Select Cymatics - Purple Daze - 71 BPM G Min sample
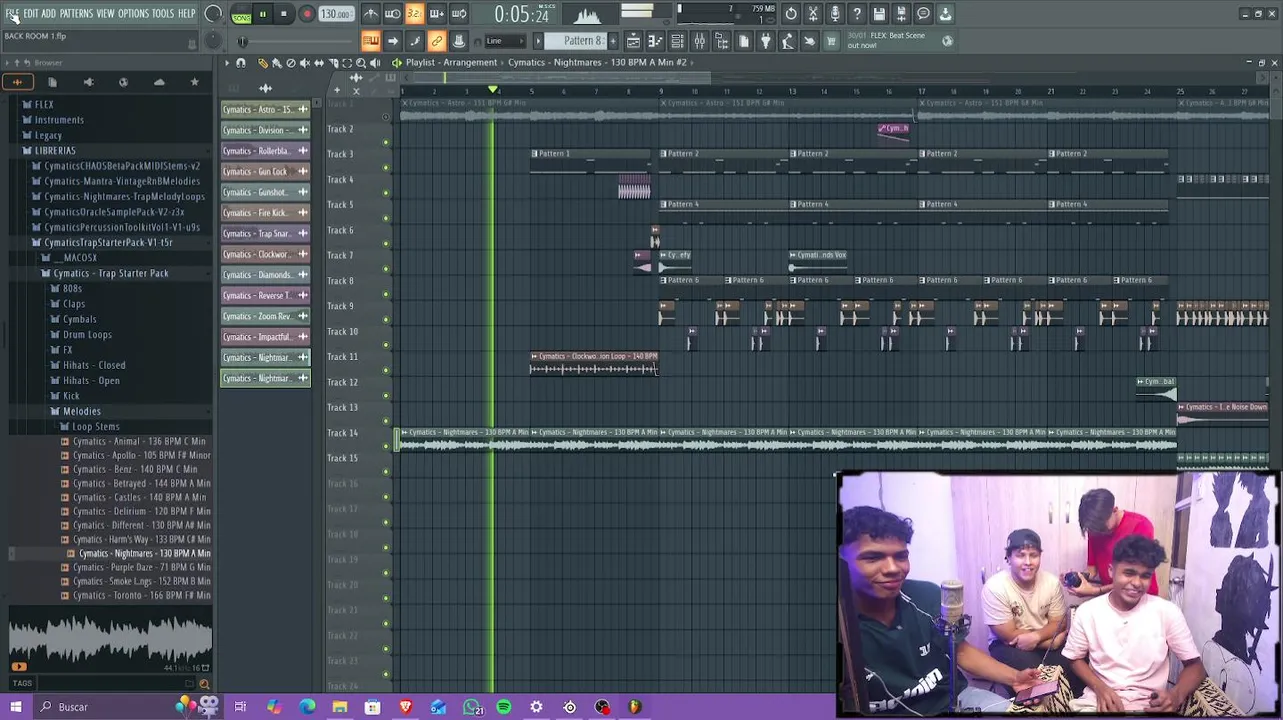 (x=136, y=567)
